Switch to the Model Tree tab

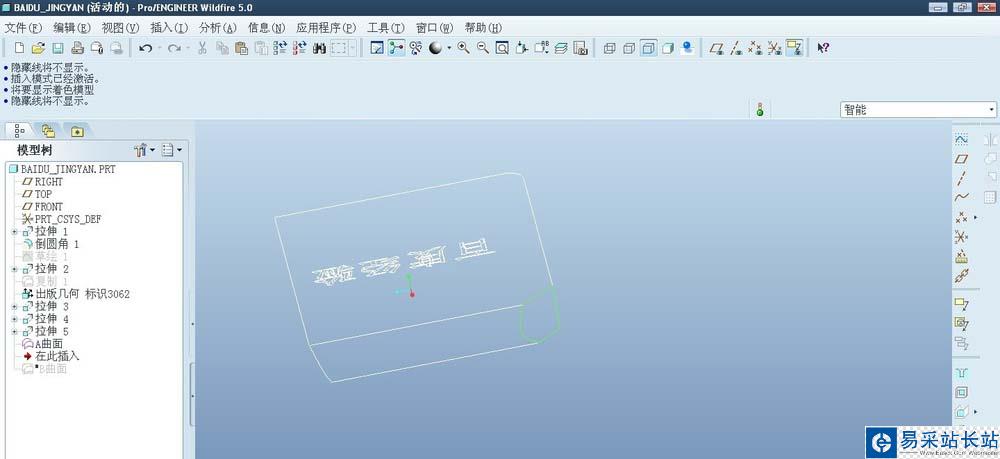click(20, 131)
